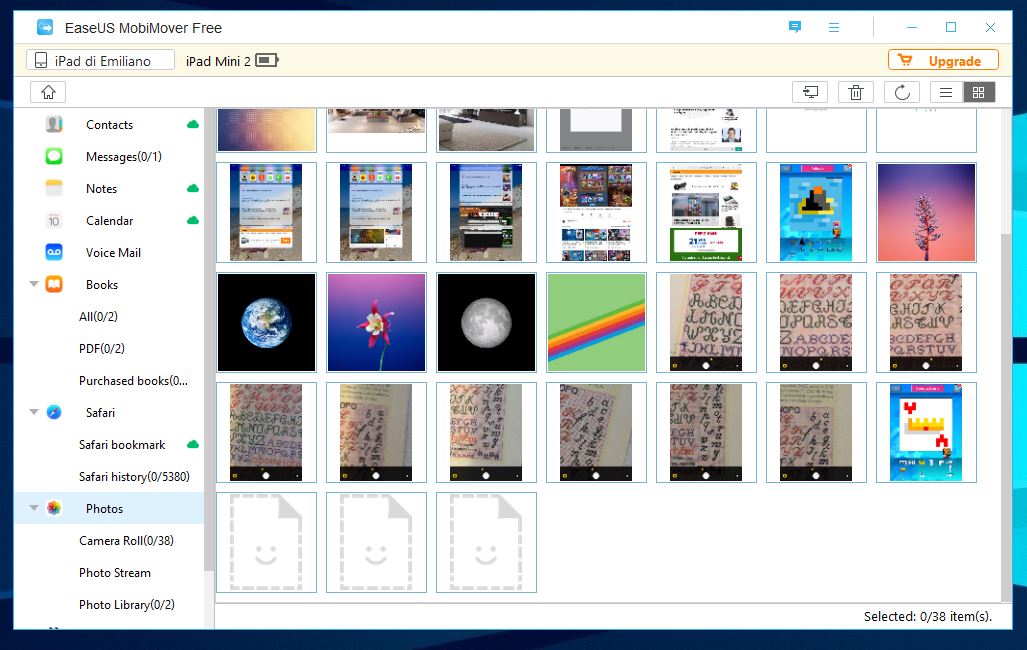Open Safari history(0/5380)
This screenshot has width=1027, height=650.
134,477
